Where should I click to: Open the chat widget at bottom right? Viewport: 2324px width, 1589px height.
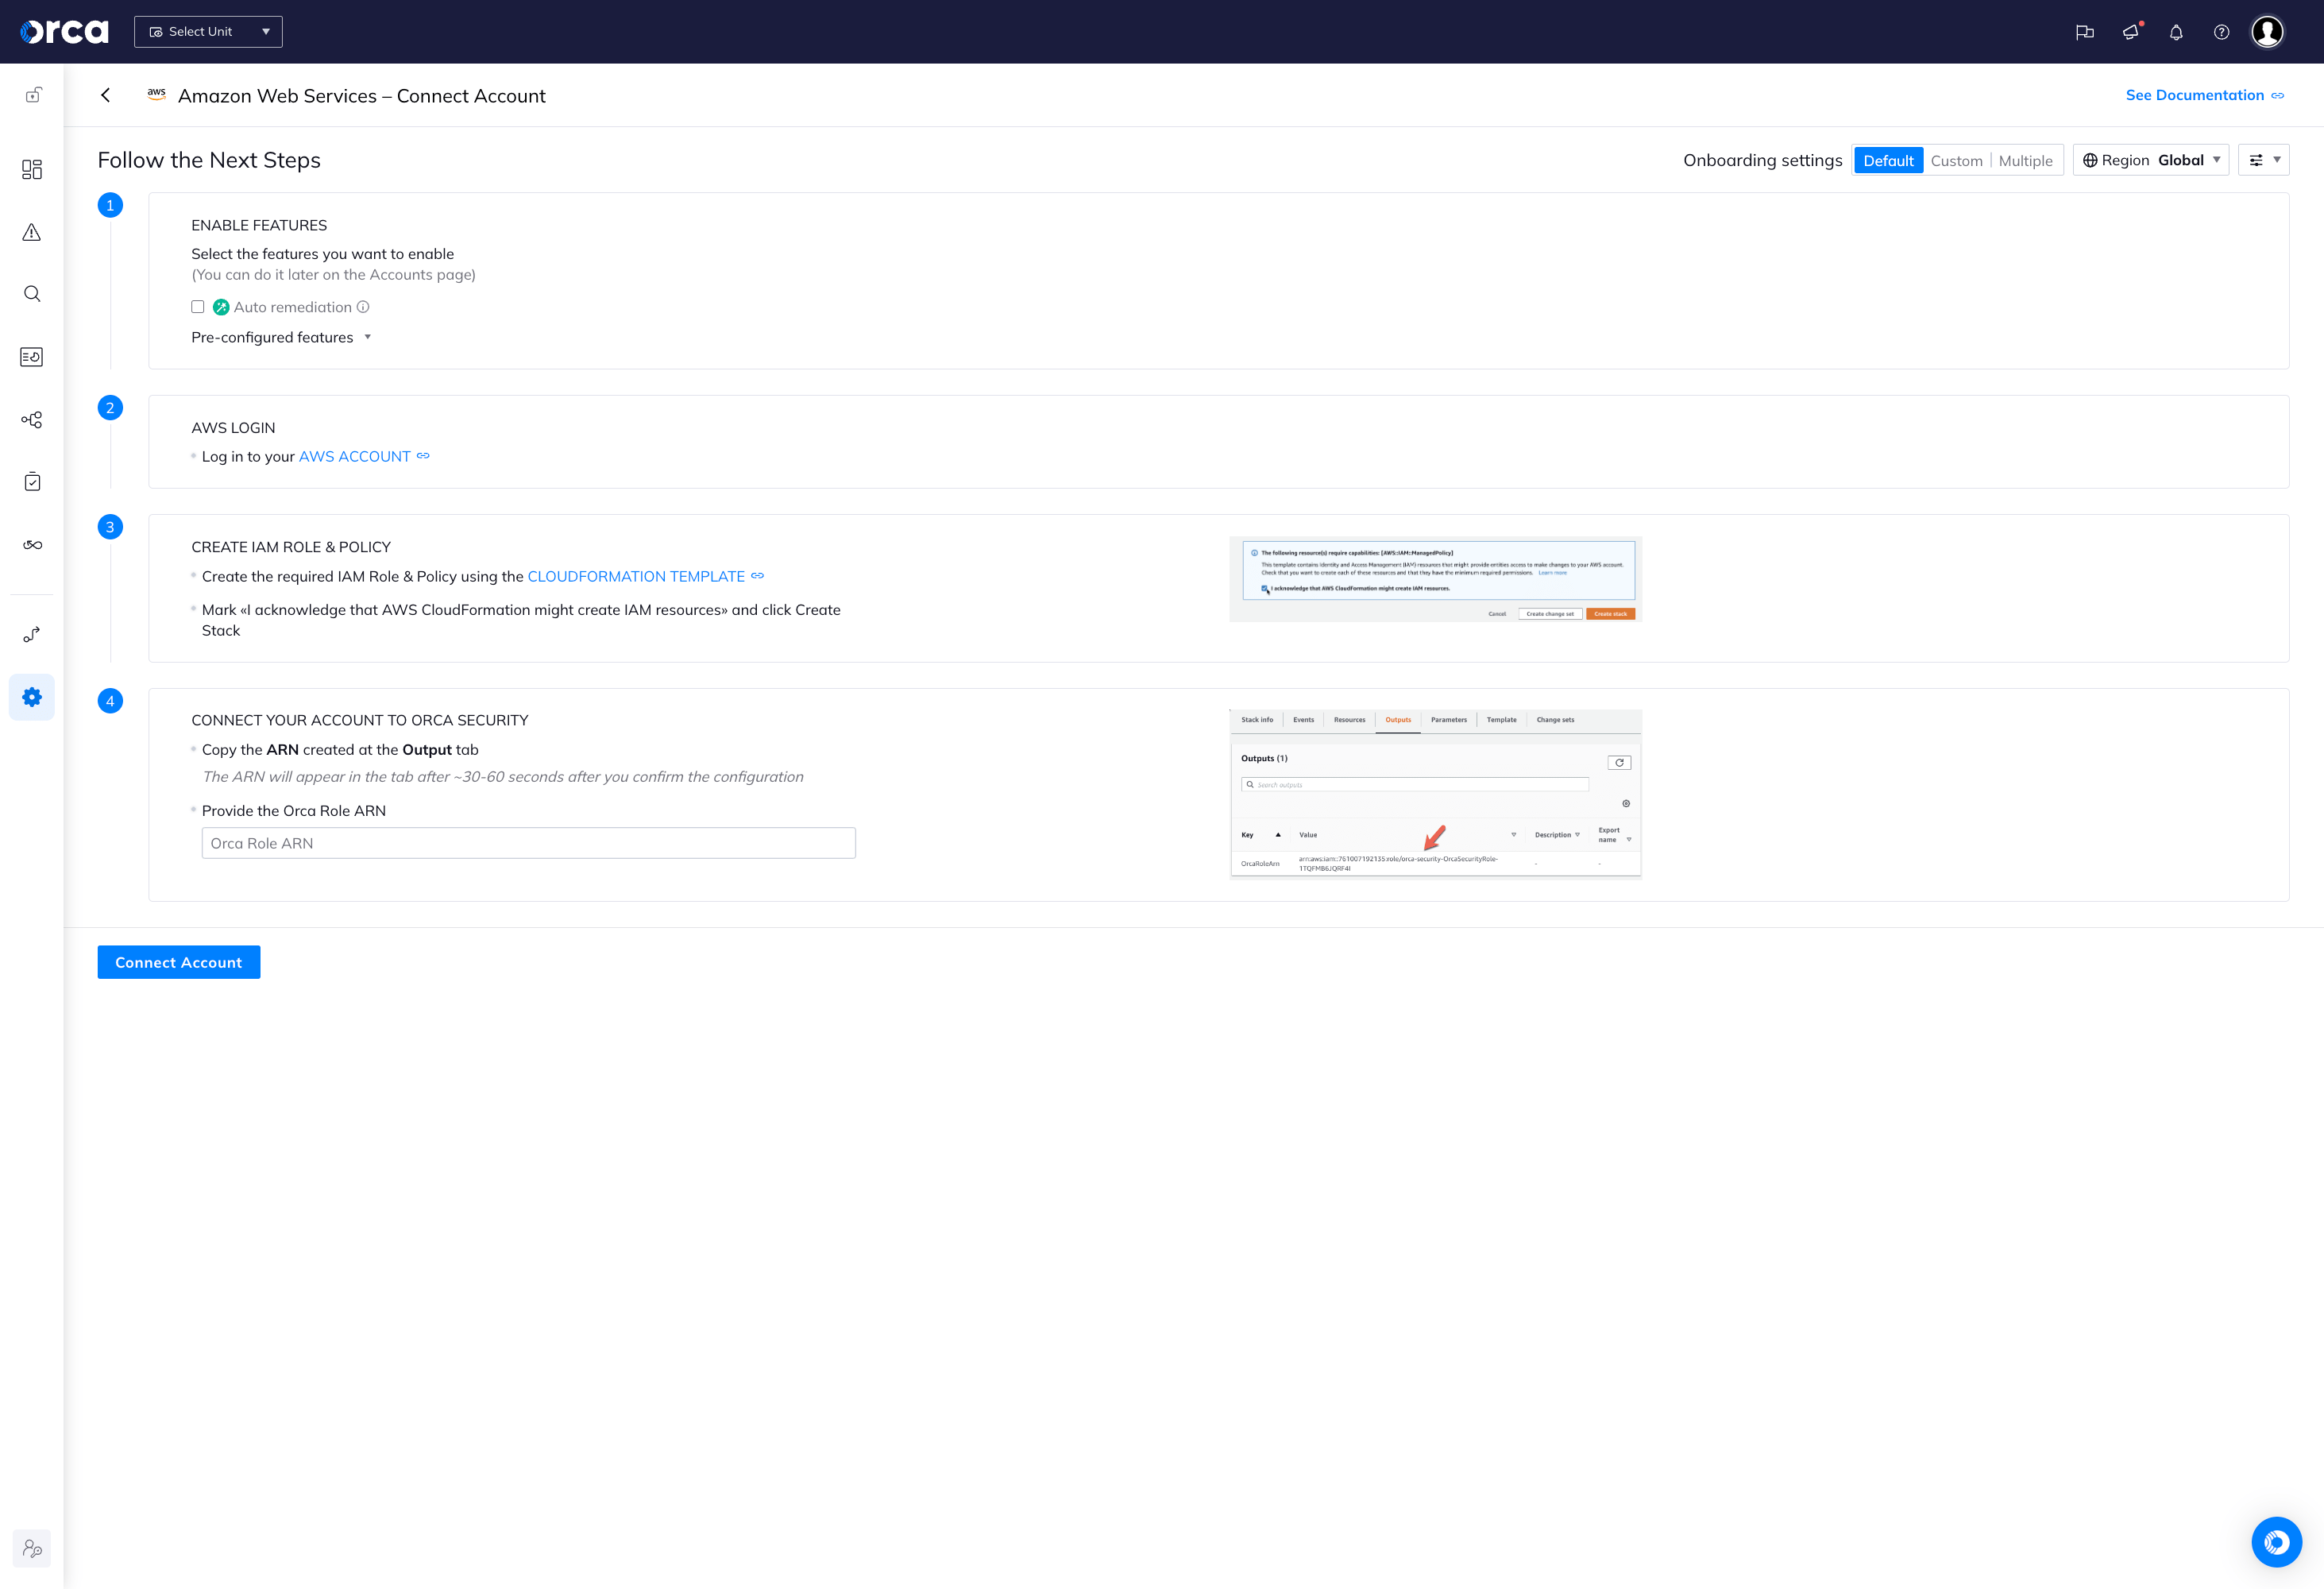(x=2277, y=1541)
